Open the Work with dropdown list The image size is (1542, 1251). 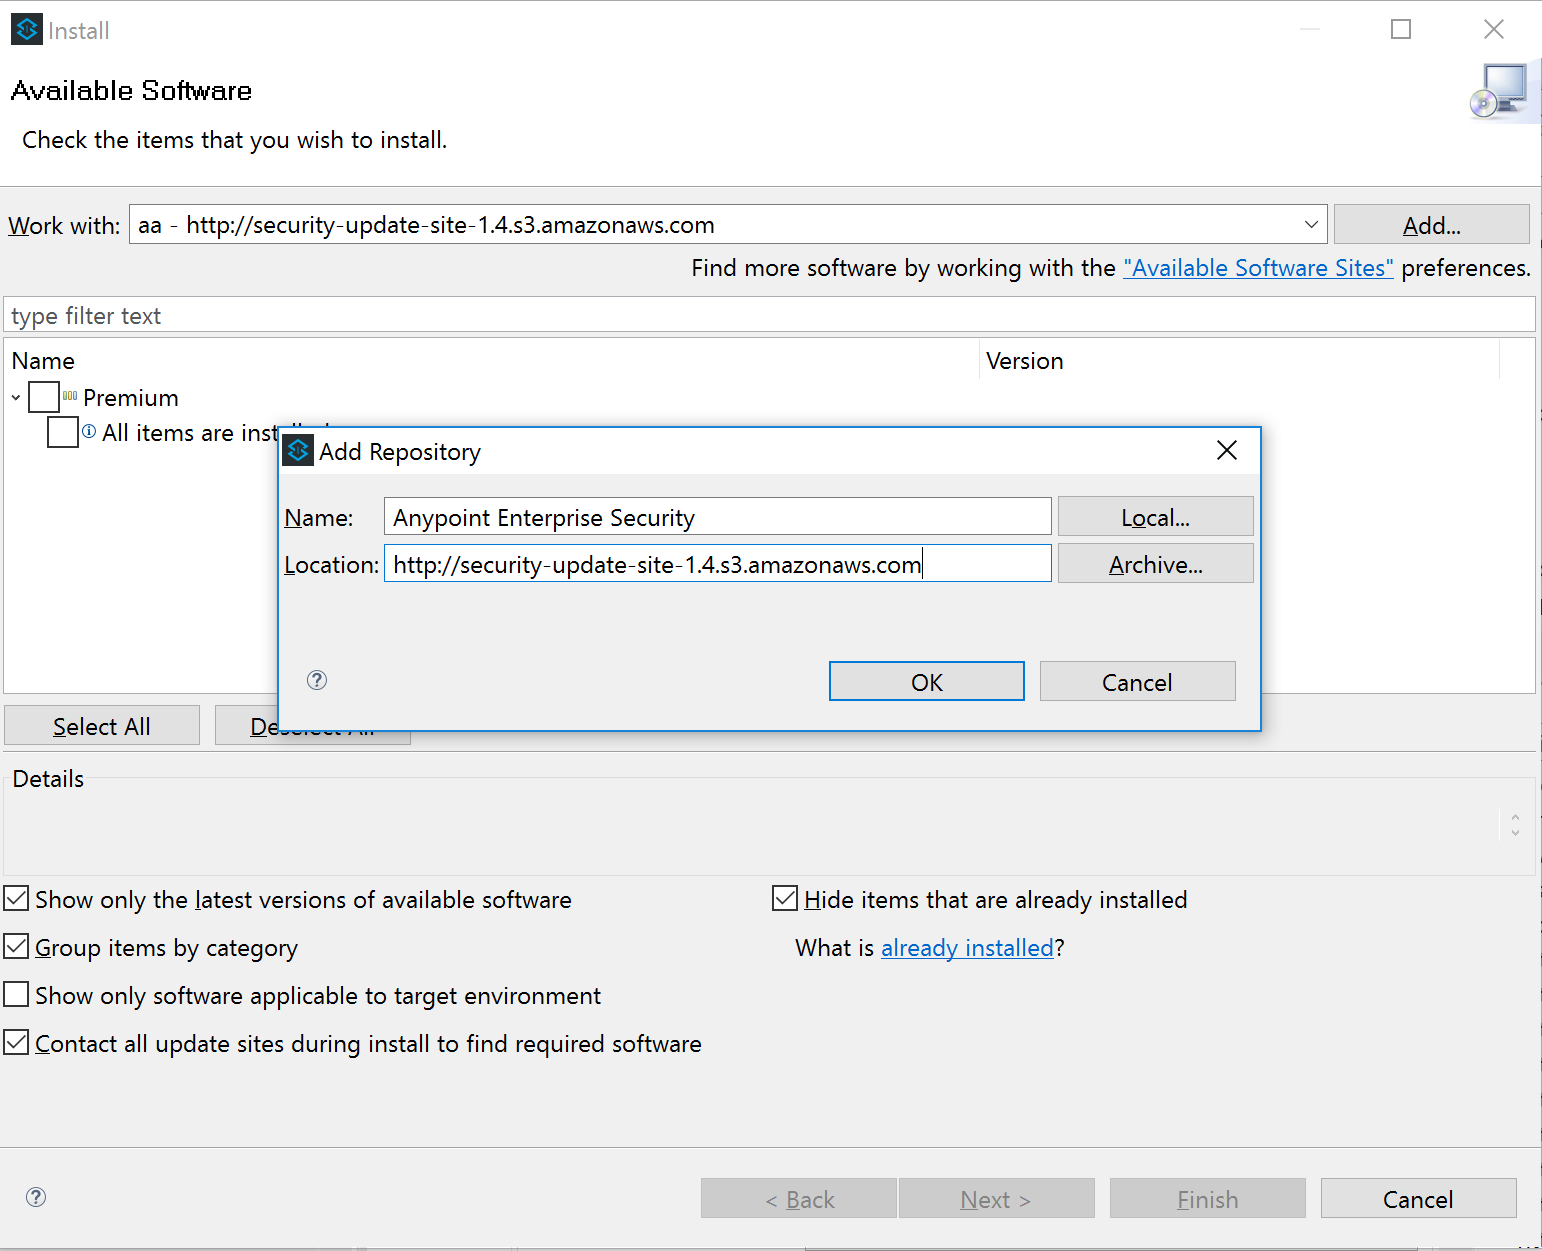[1311, 225]
